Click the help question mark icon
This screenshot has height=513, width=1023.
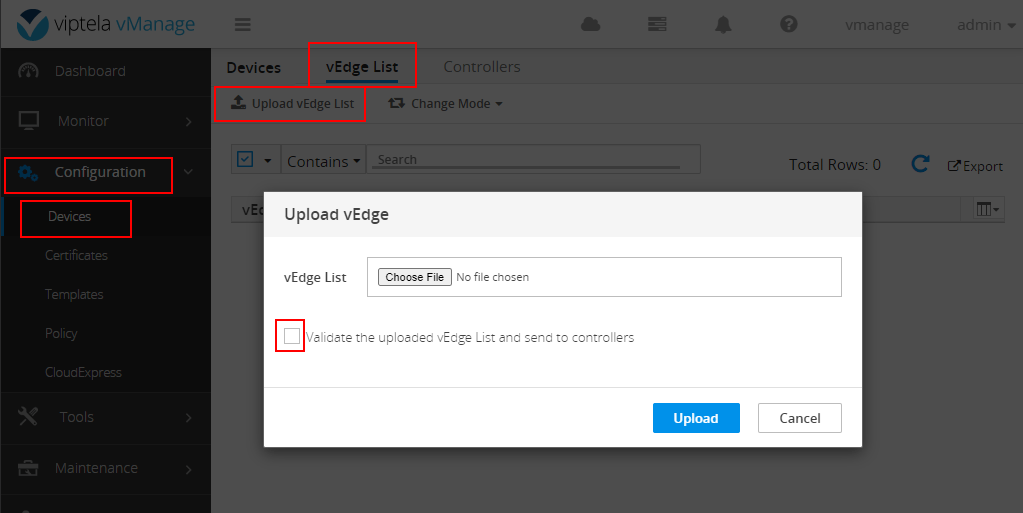coord(788,25)
